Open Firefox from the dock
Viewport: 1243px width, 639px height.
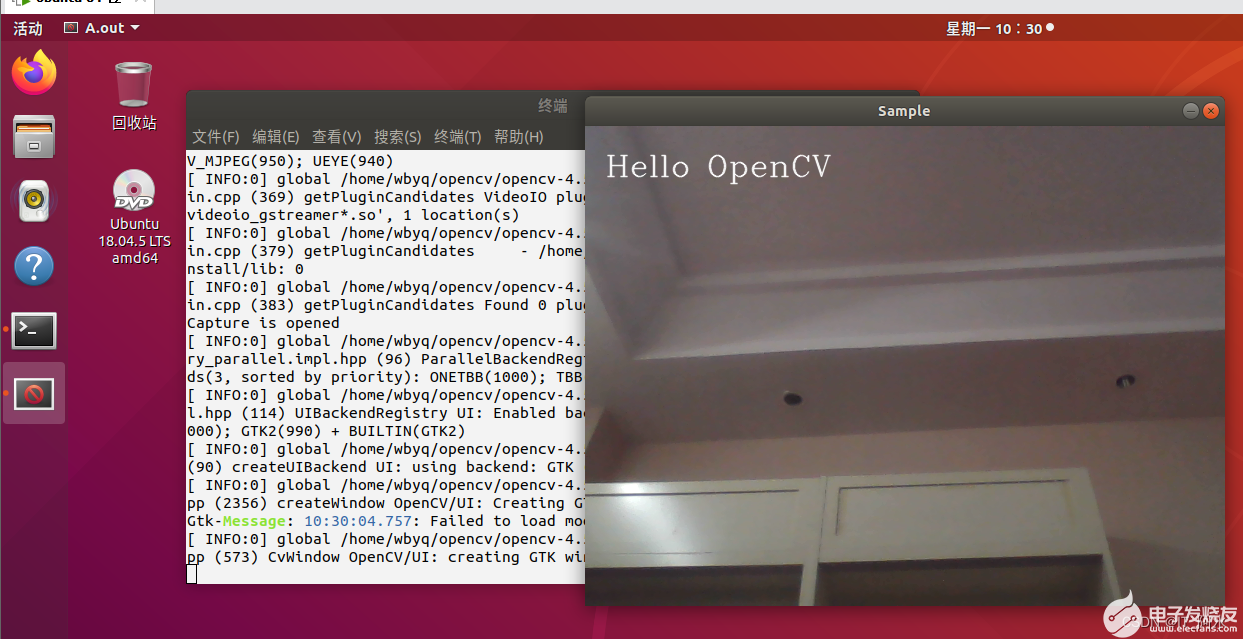click(34, 73)
